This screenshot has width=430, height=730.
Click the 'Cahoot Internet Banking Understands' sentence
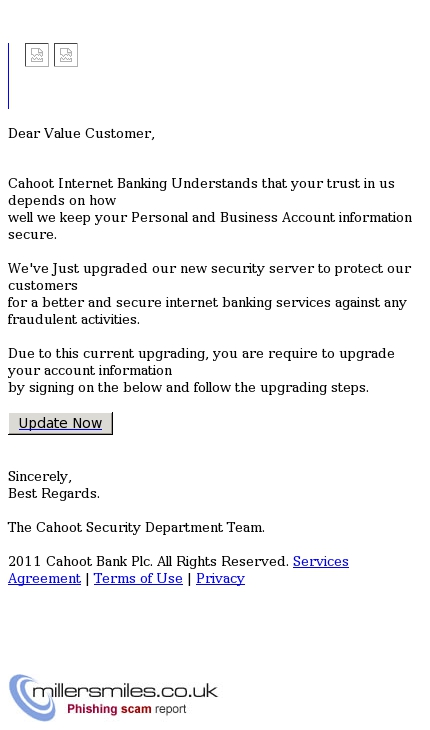(210, 209)
